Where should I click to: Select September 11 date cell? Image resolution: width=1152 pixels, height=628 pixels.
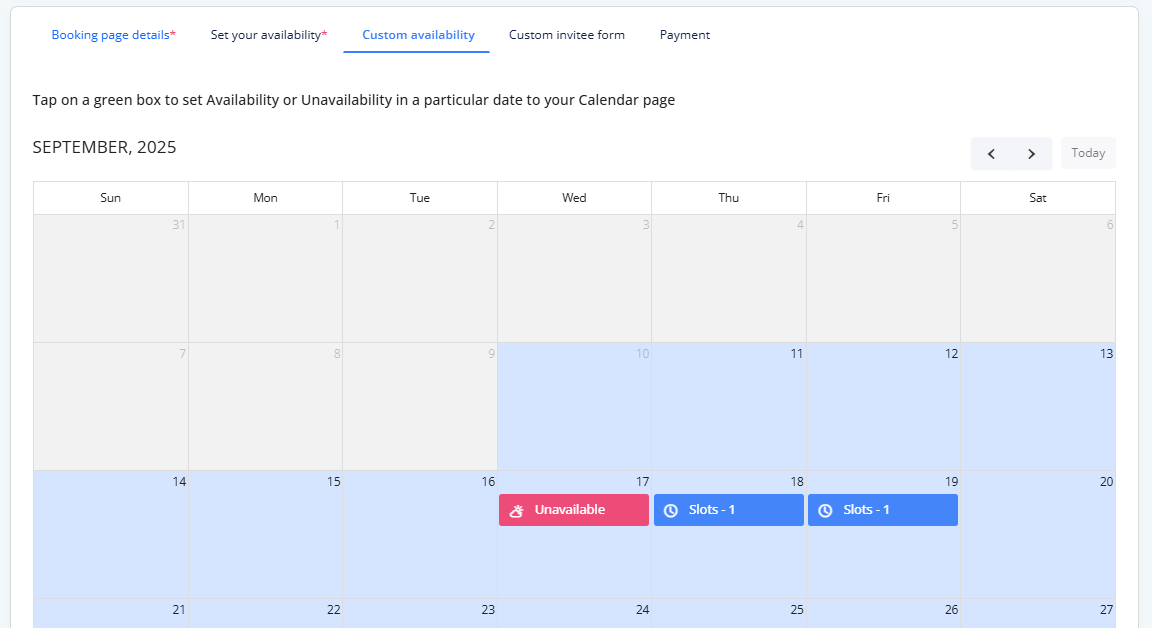point(728,410)
